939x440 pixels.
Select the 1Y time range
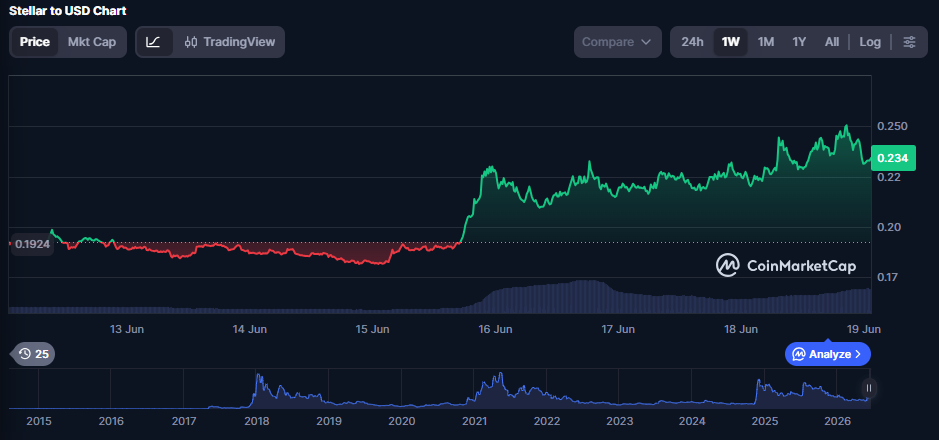pyautogui.click(x=799, y=42)
